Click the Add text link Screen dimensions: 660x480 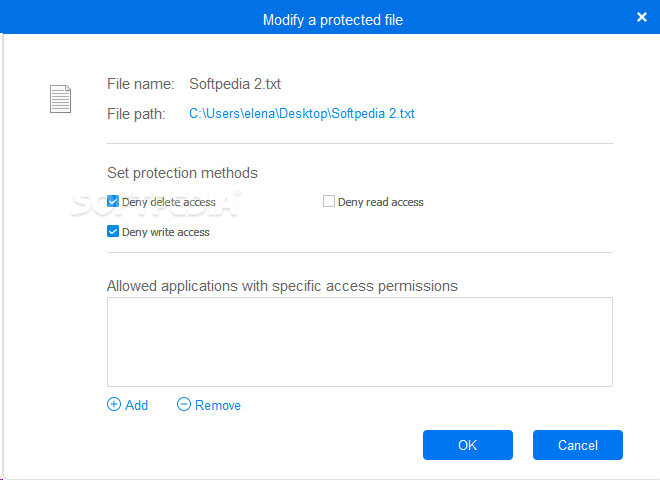[x=136, y=405]
